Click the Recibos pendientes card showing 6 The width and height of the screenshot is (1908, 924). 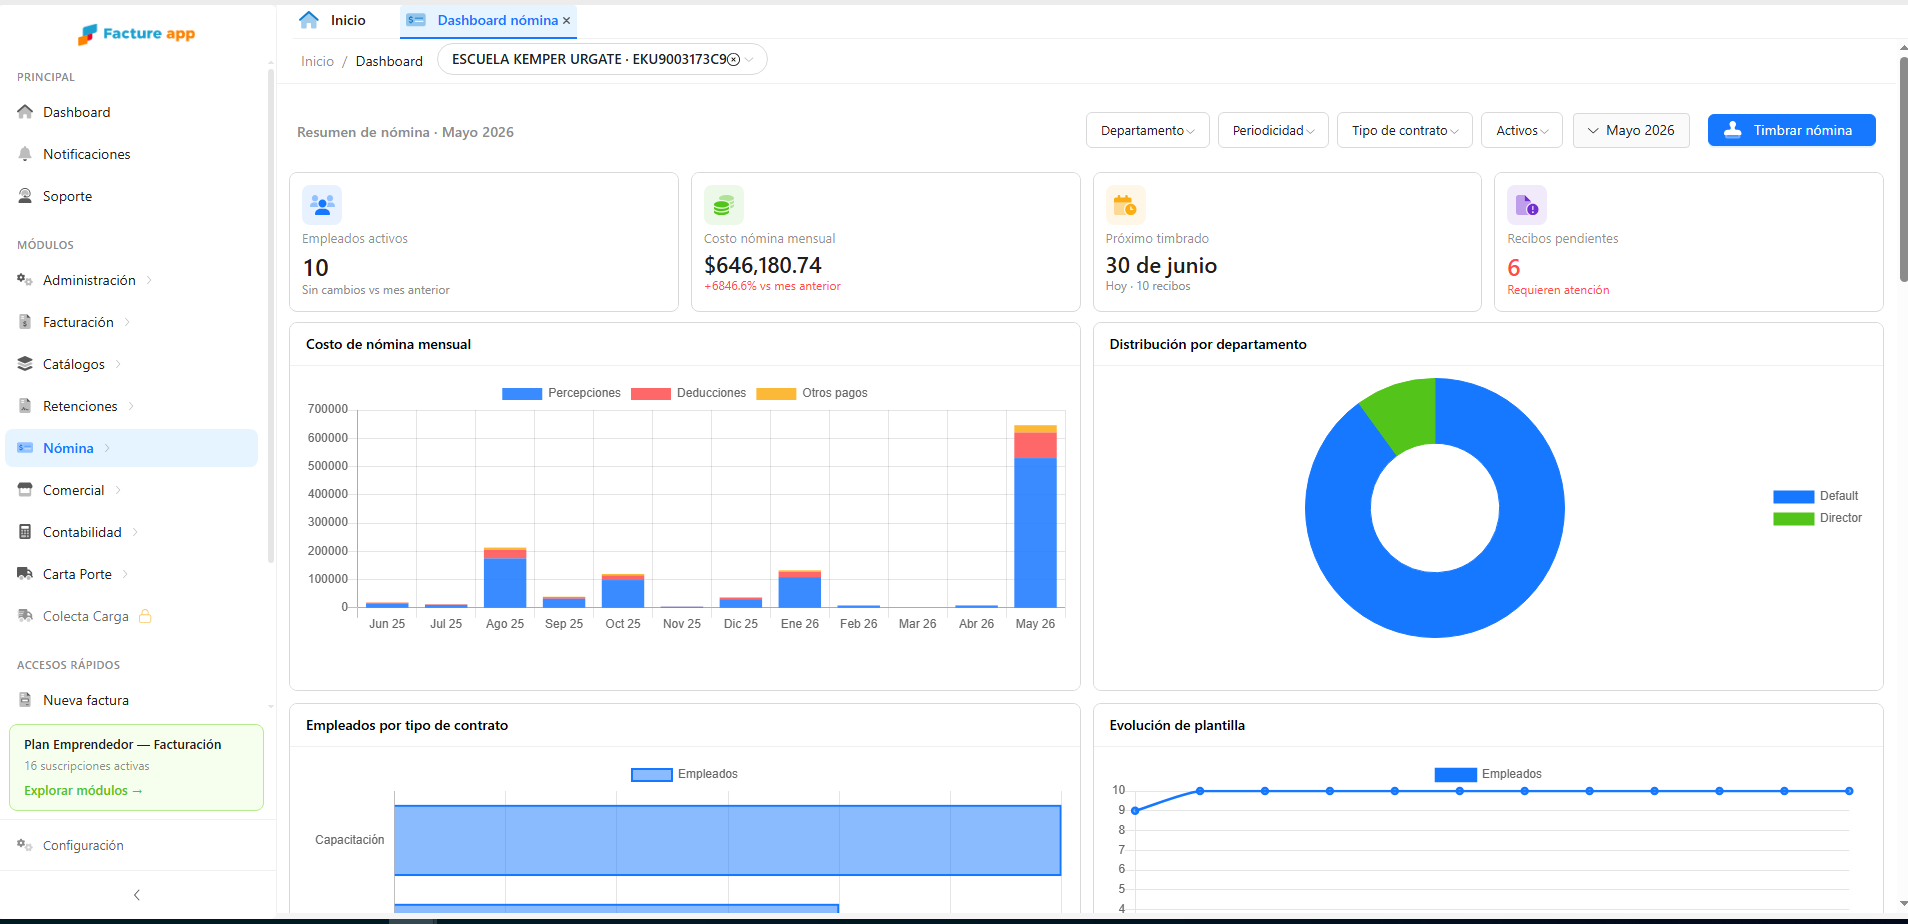[1688, 242]
